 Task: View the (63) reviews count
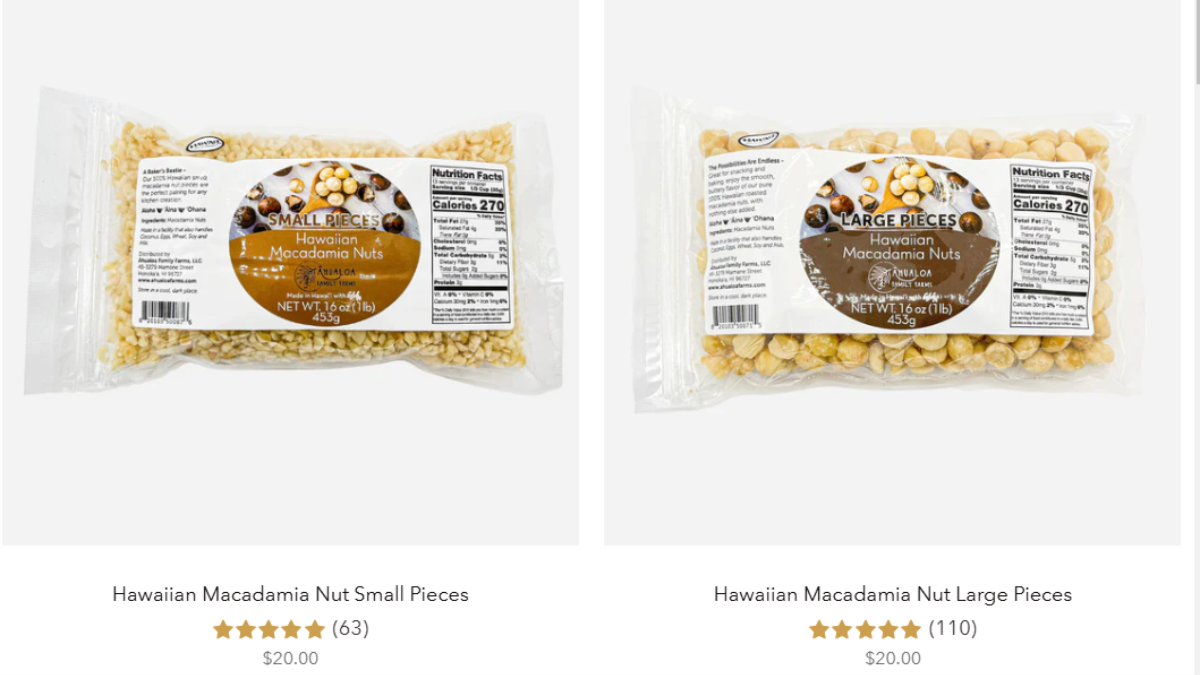[350, 629]
